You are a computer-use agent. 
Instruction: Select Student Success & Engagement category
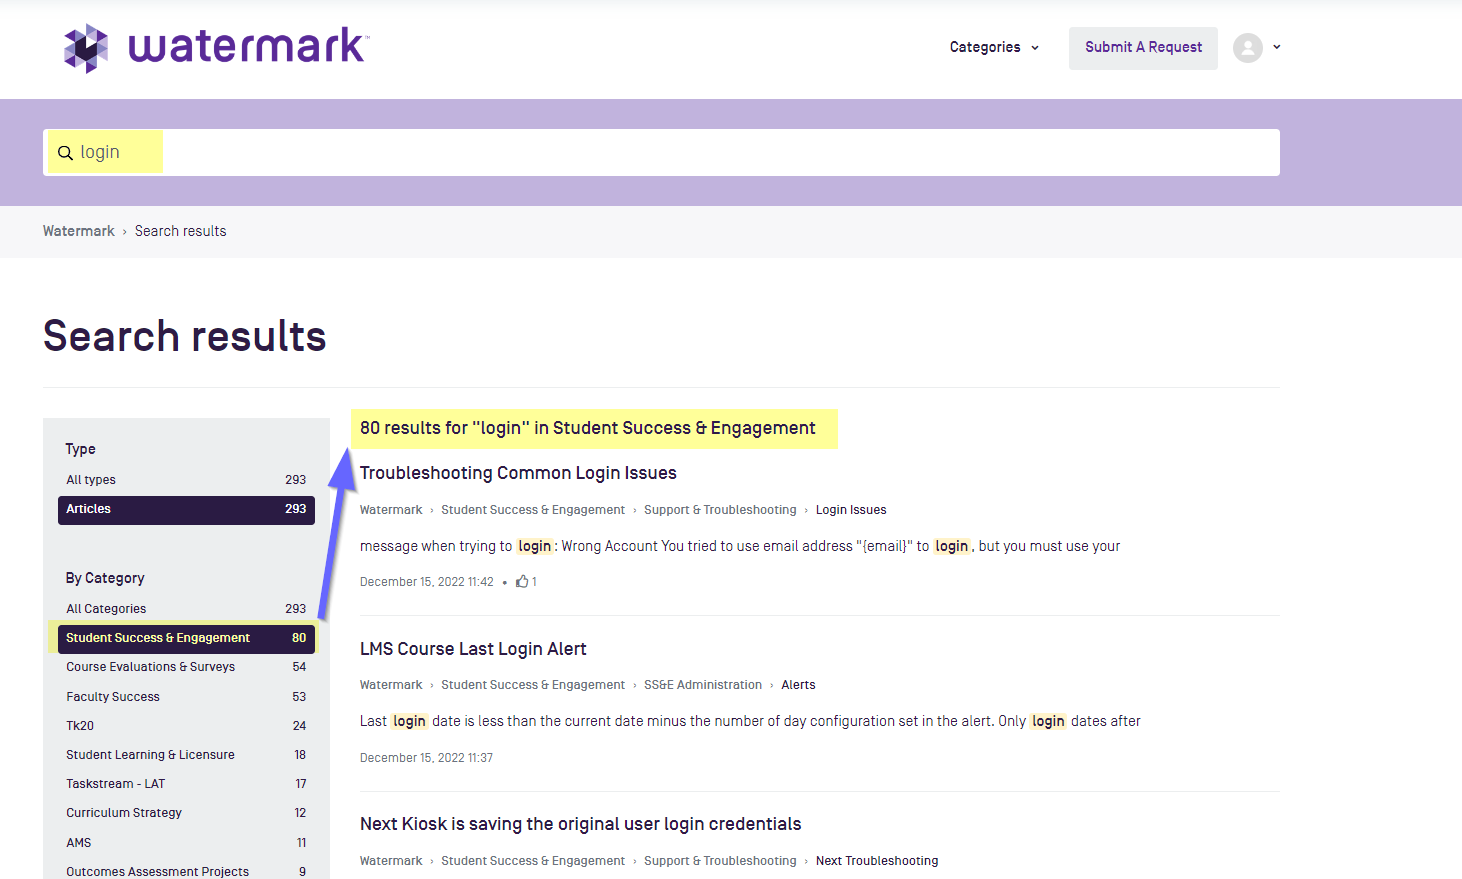(x=186, y=639)
